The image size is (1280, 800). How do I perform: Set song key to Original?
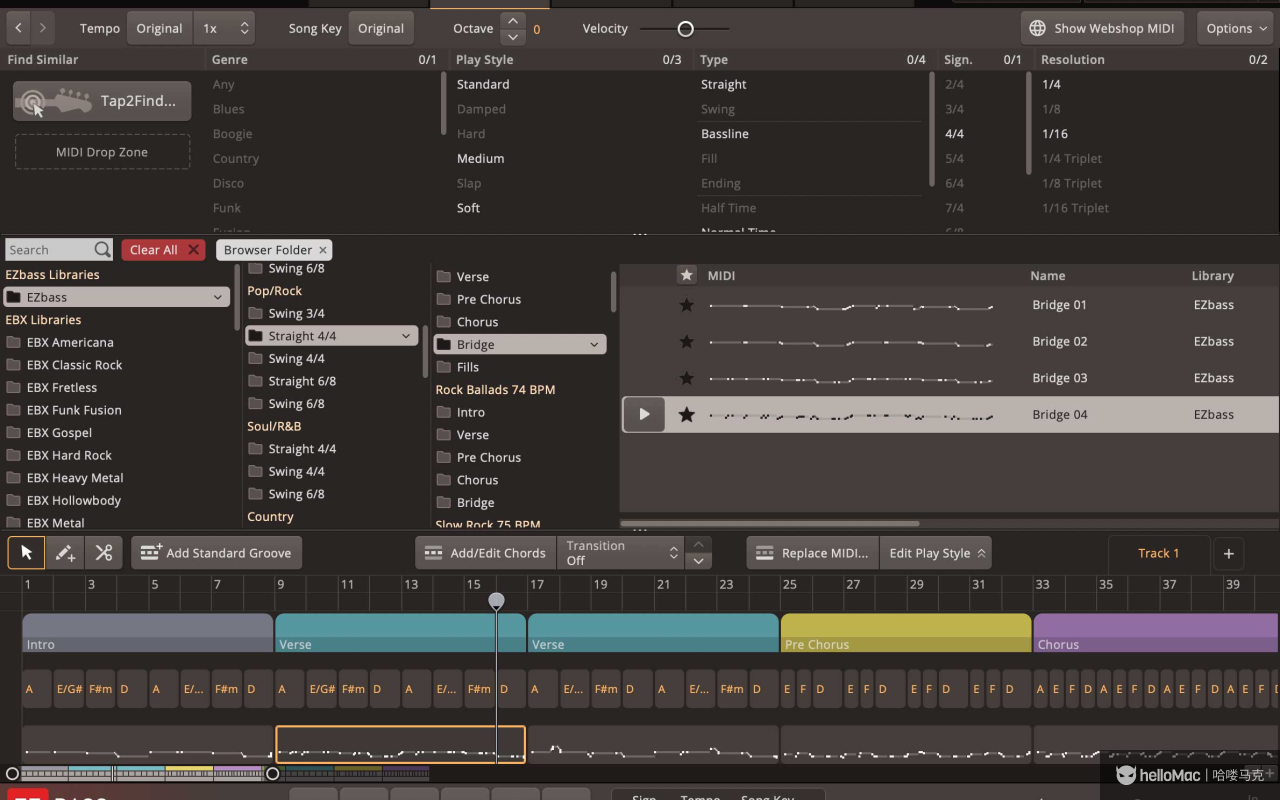[x=381, y=28]
